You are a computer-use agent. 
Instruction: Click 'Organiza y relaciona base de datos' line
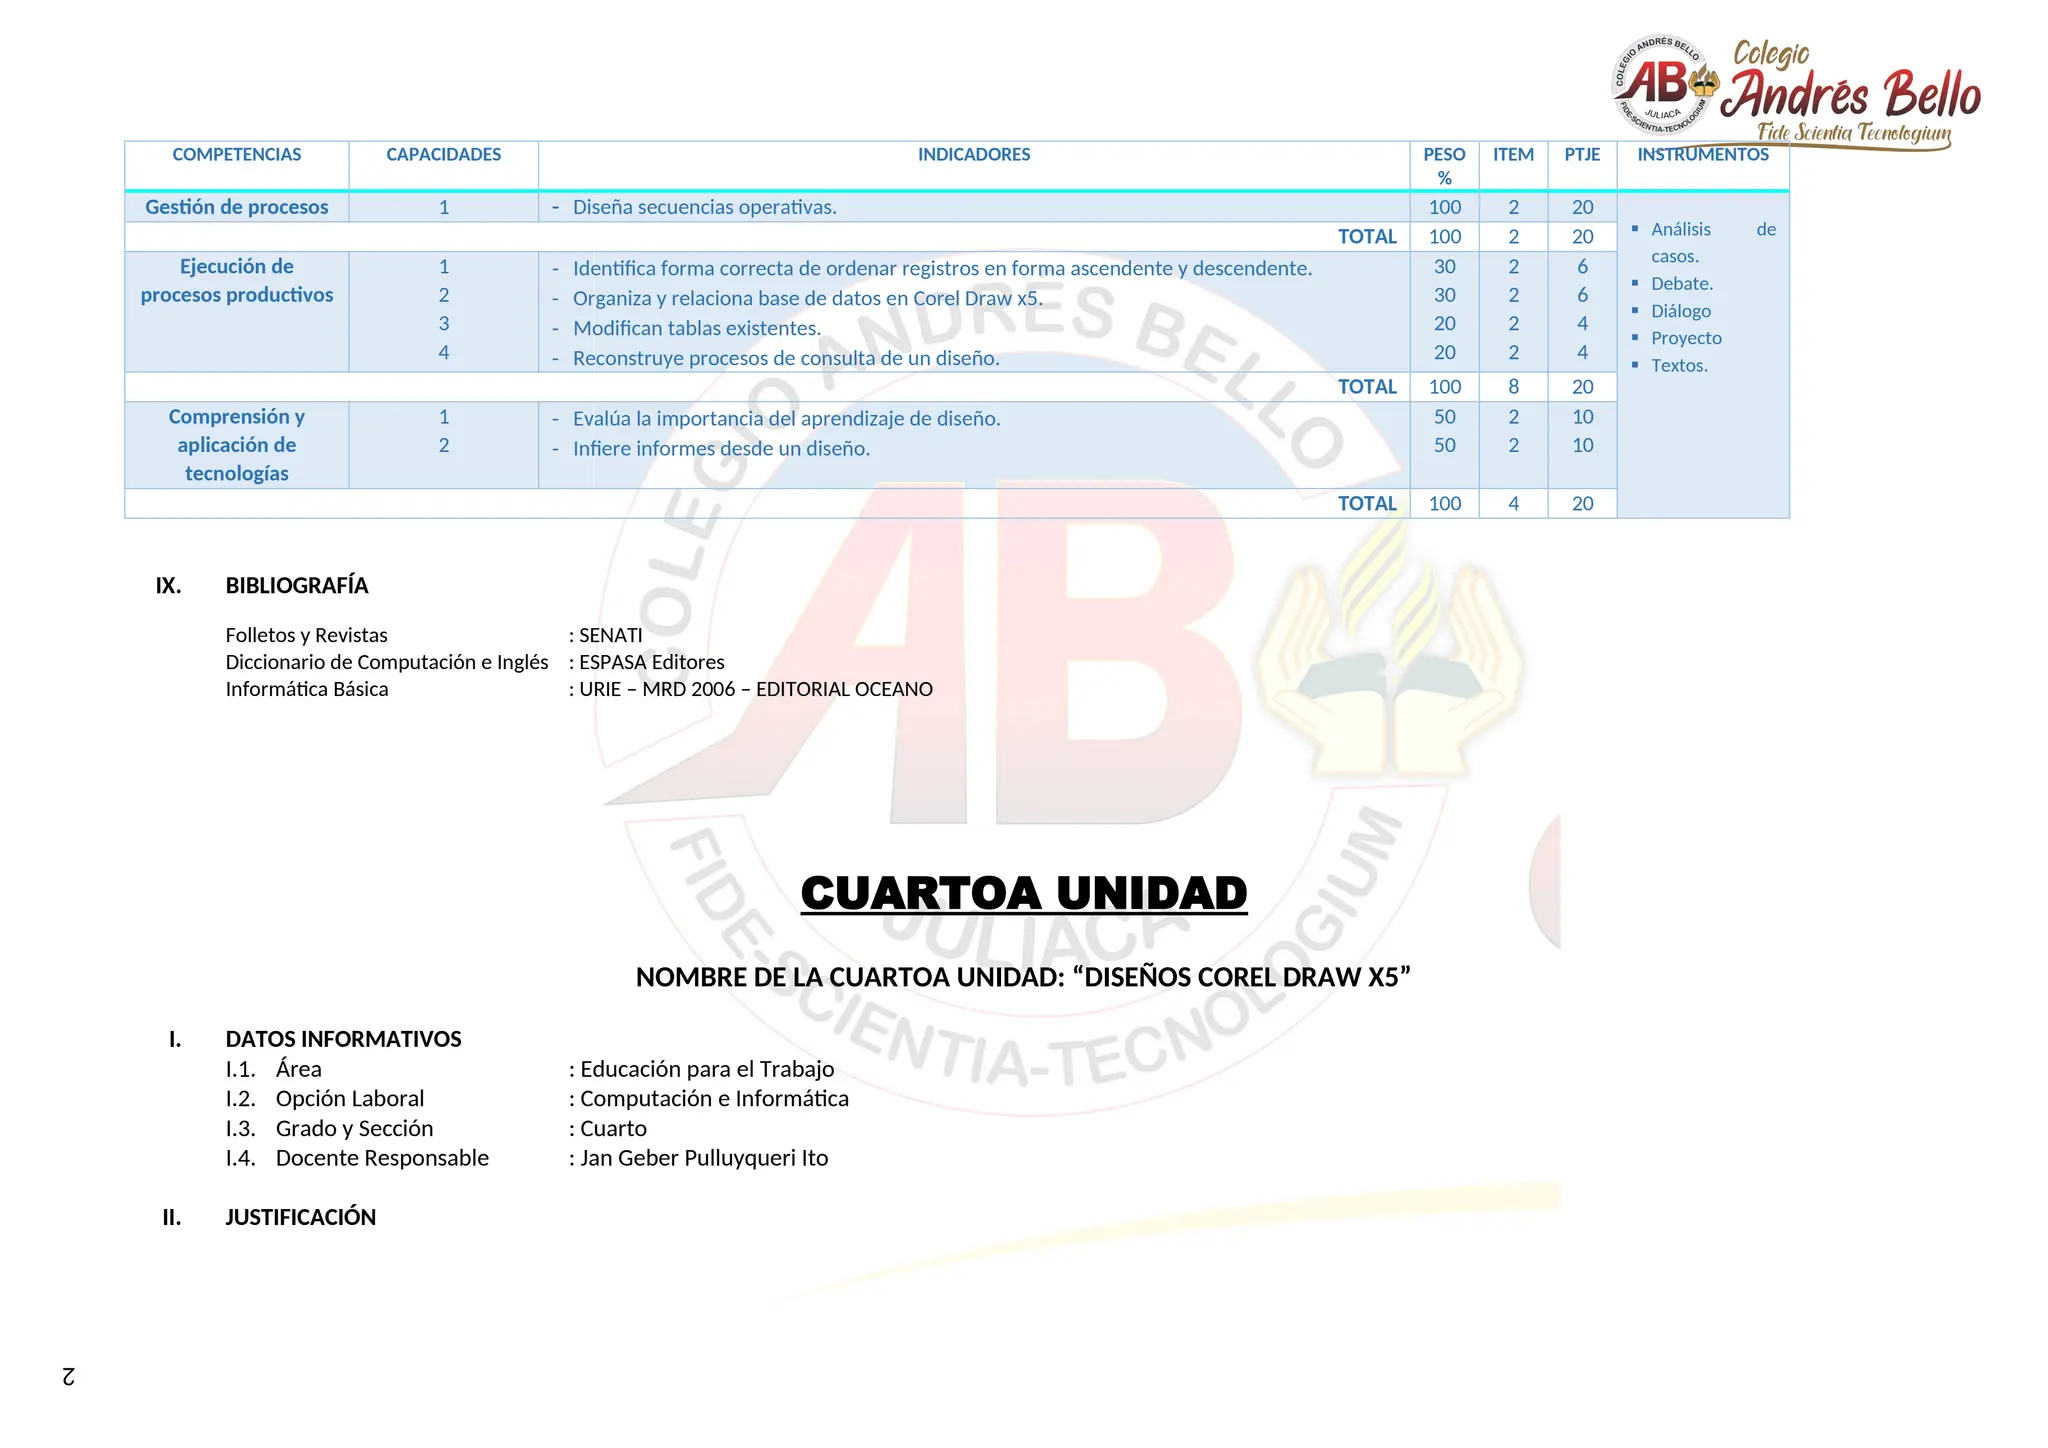tap(807, 298)
